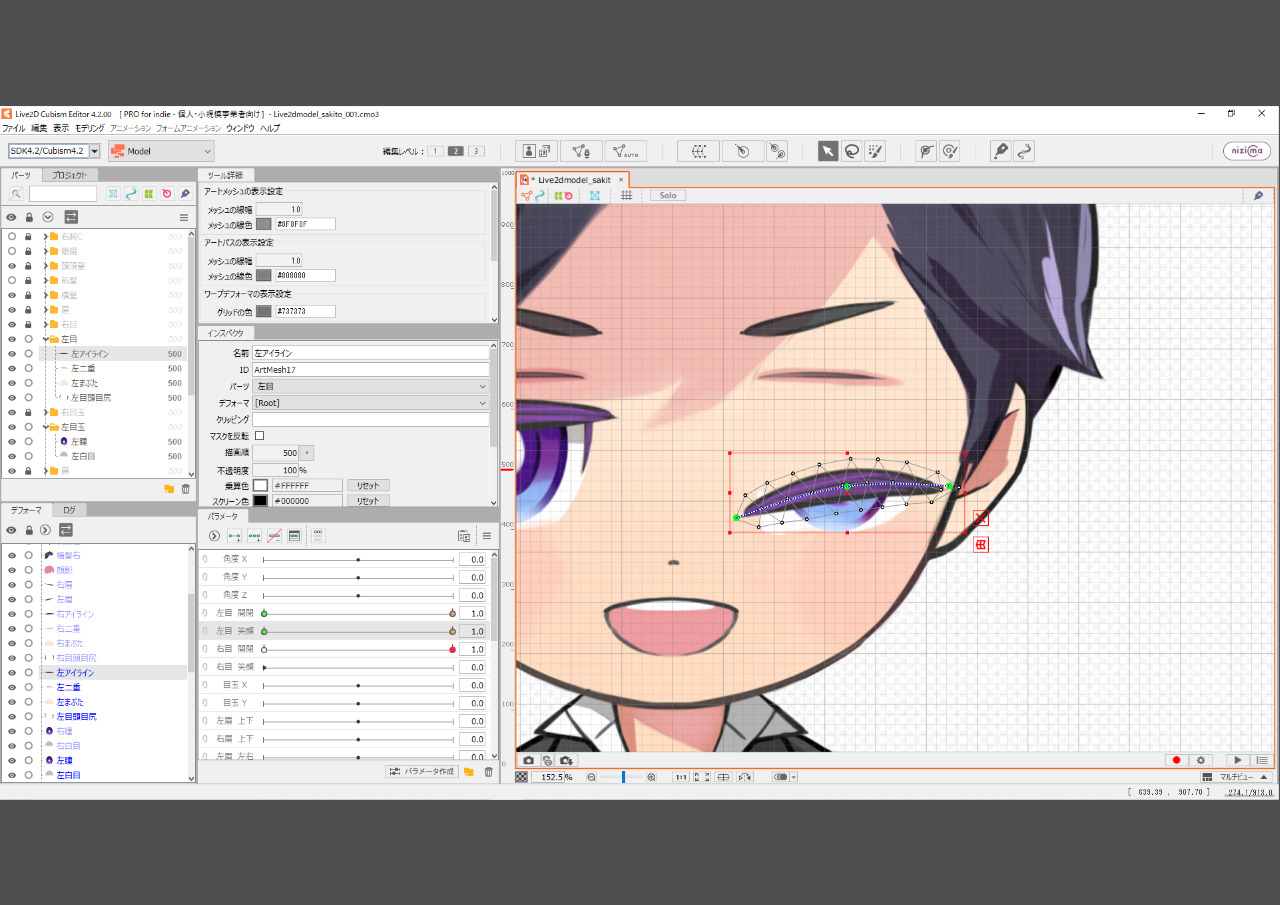Toggle visibility of 右腕C folder

click(12, 236)
